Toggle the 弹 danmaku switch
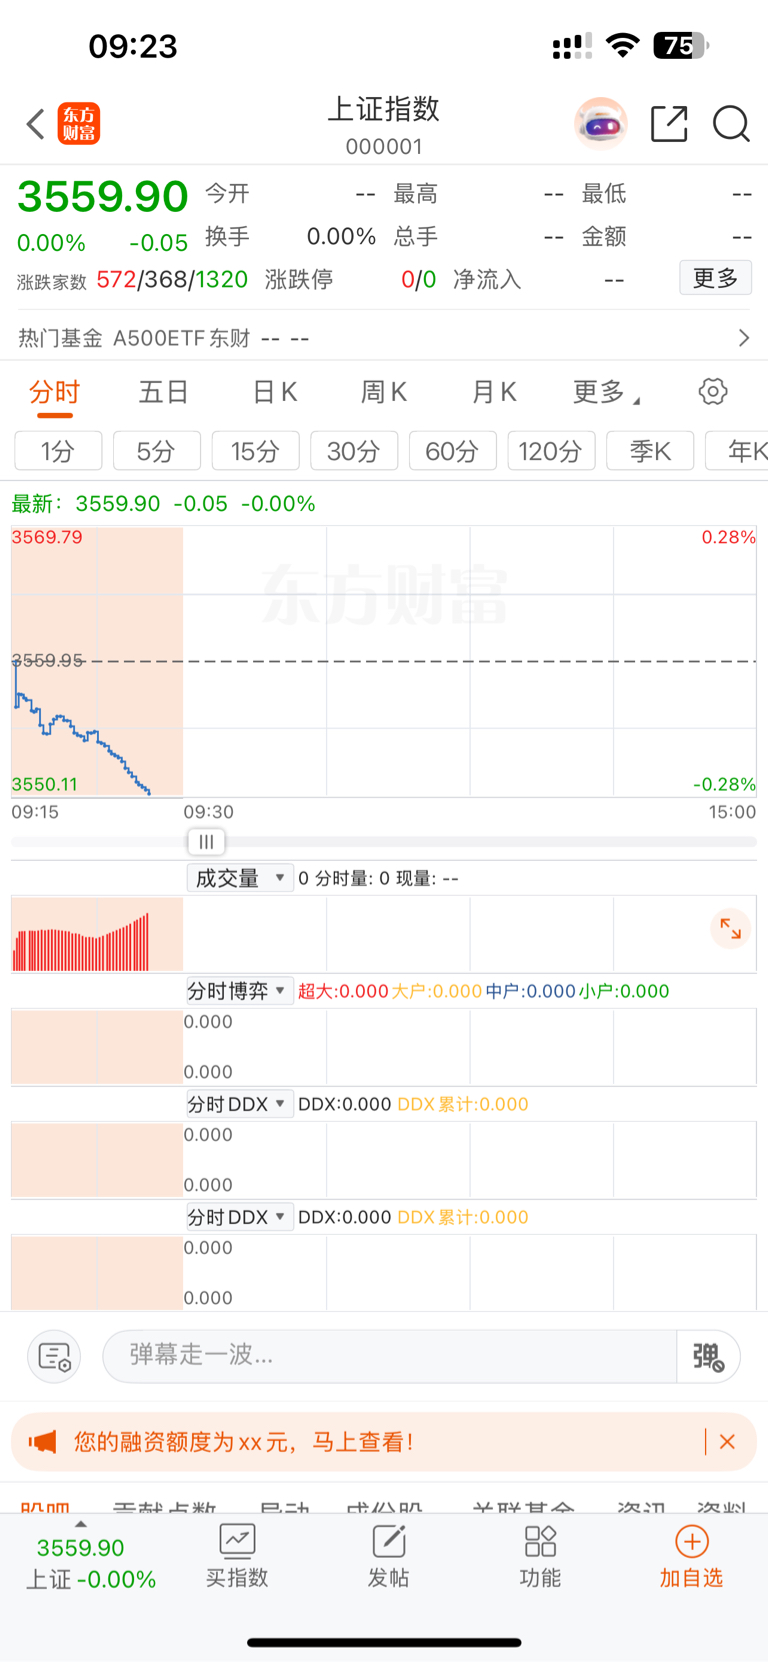Image resolution: width=768 pixels, height=1662 pixels. [x=708, y=1356]
